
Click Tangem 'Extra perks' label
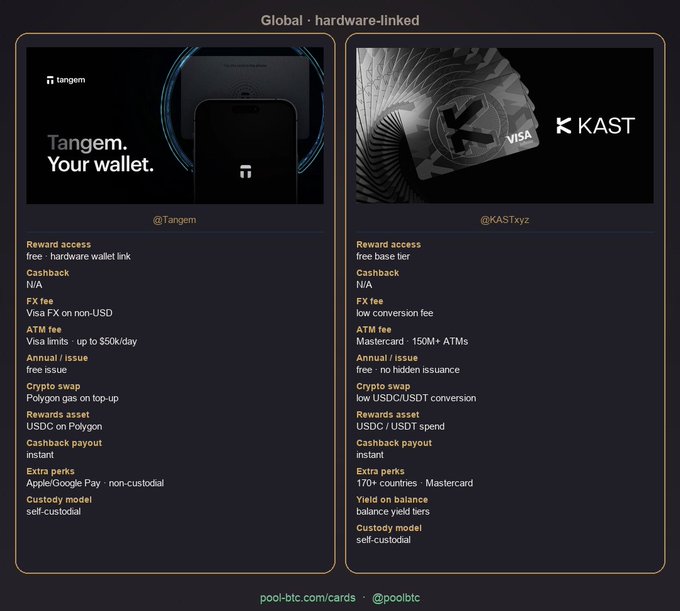50,471
